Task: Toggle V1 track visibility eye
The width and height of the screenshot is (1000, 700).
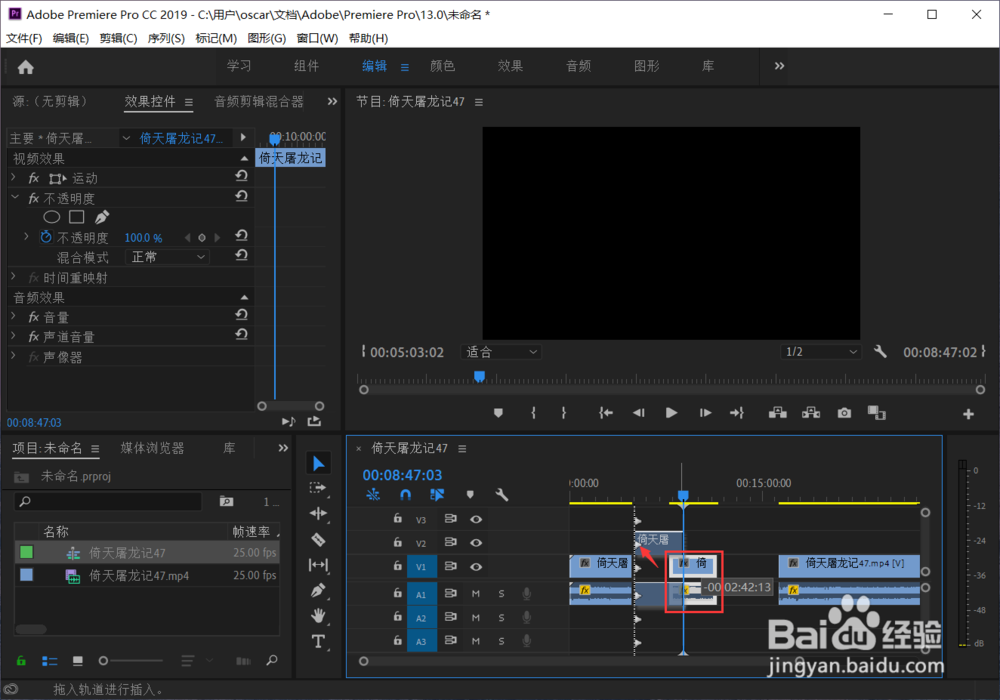Action: click(x=476, y=566)
